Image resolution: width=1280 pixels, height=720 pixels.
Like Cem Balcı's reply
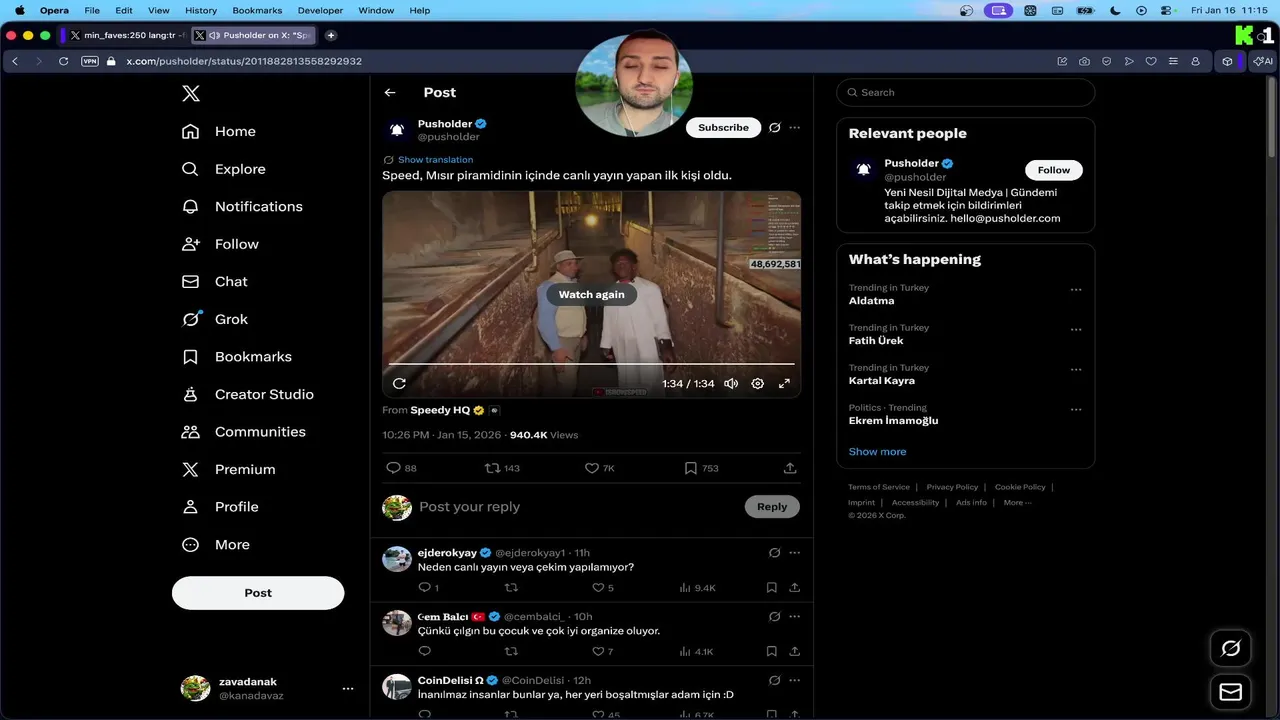tap(598, 652)
